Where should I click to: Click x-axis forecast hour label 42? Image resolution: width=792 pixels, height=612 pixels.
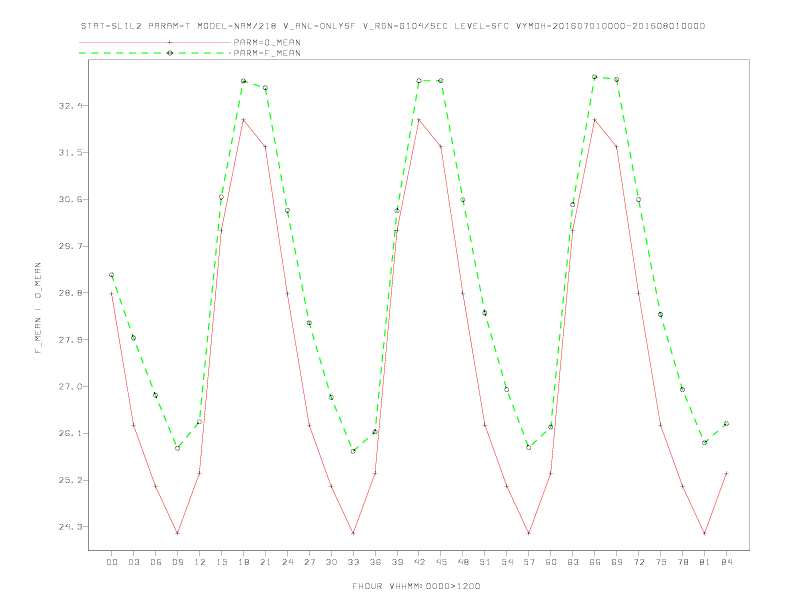(x=419, y=562)
